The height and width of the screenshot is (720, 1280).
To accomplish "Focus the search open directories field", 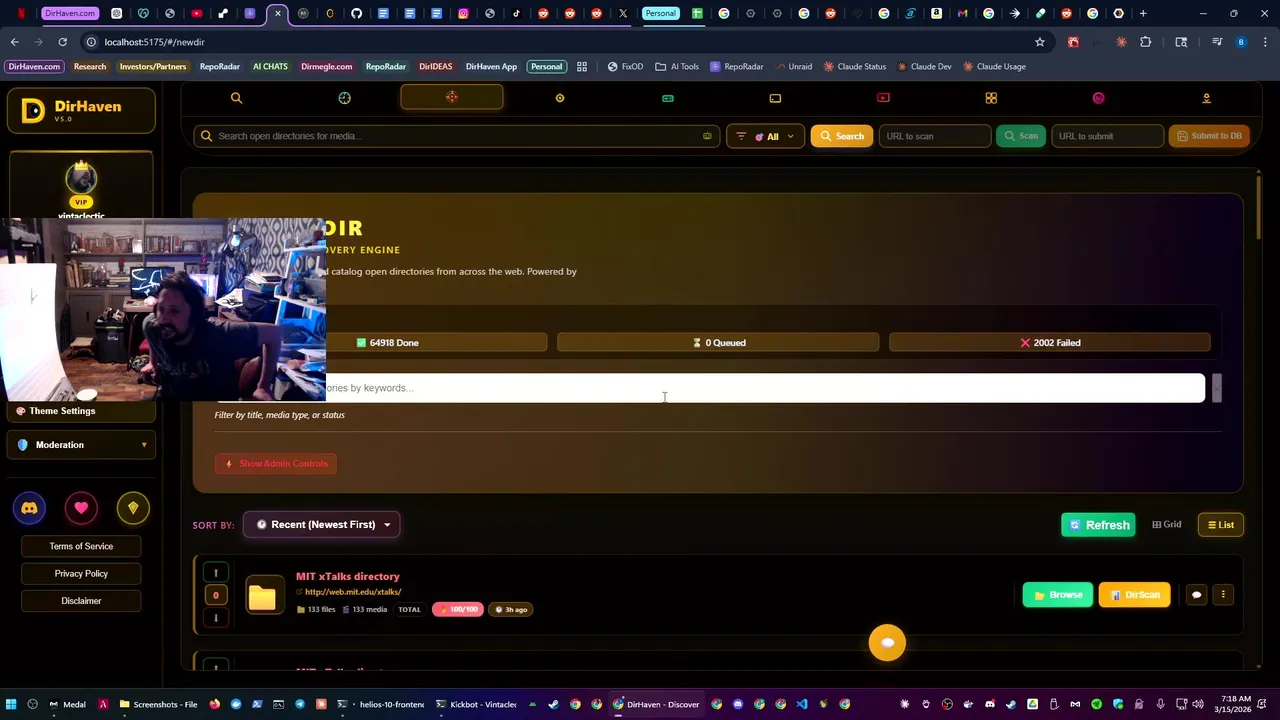I will (456, 136).
